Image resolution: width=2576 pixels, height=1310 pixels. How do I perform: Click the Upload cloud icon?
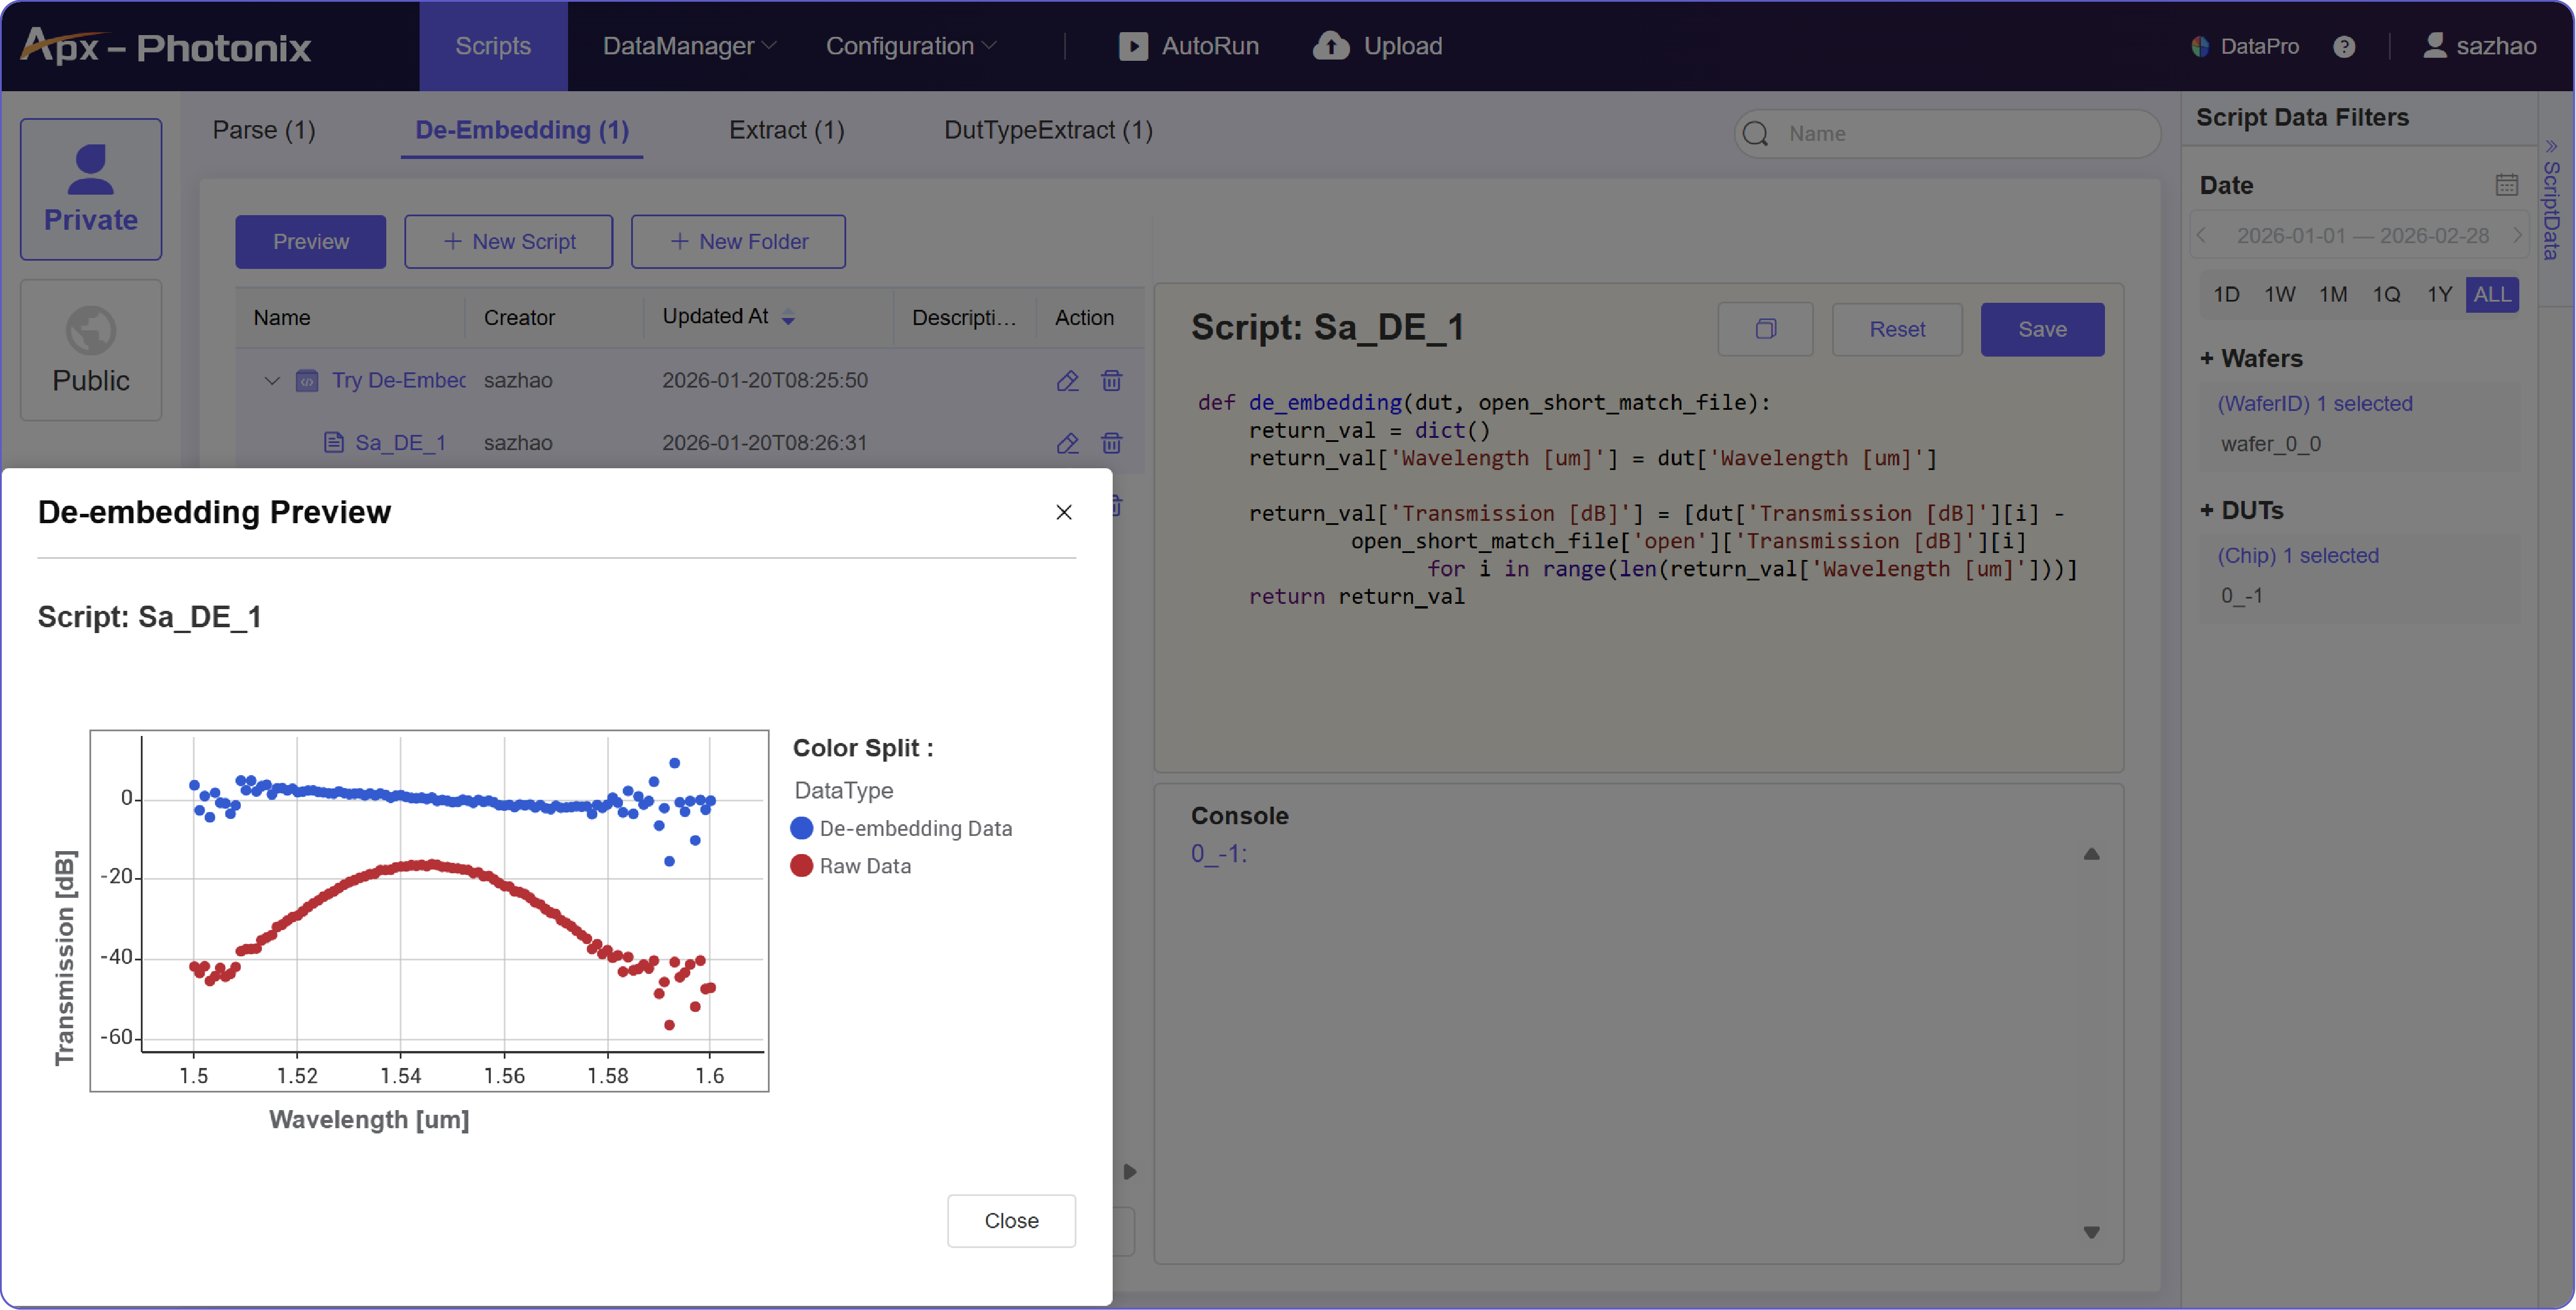click(x=1331, y=46)
